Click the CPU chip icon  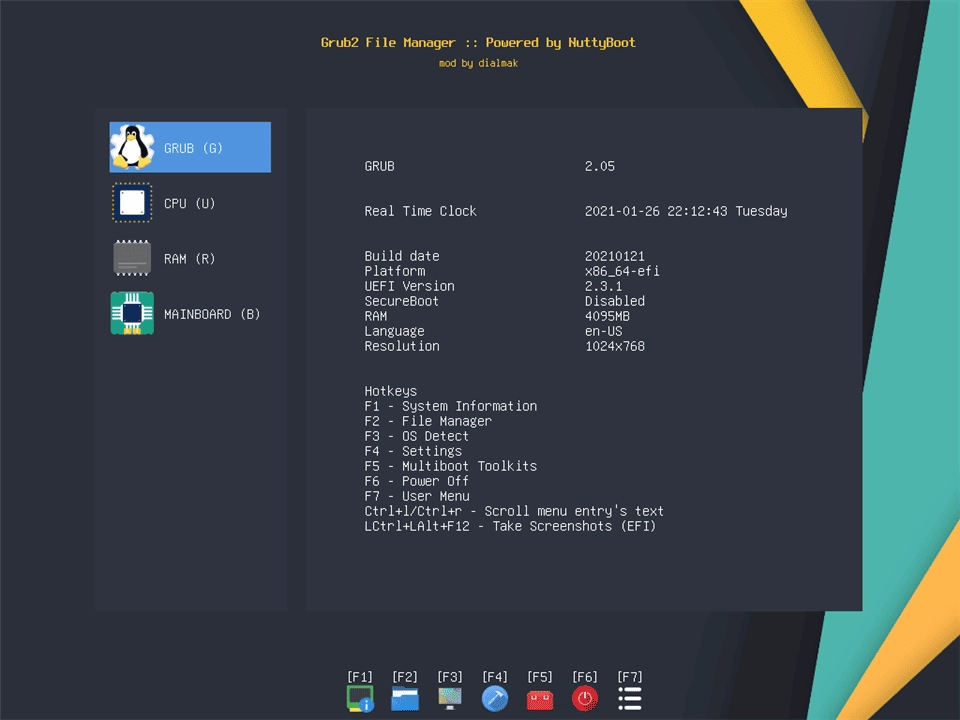pyautogui.click(x=132, y=203)
